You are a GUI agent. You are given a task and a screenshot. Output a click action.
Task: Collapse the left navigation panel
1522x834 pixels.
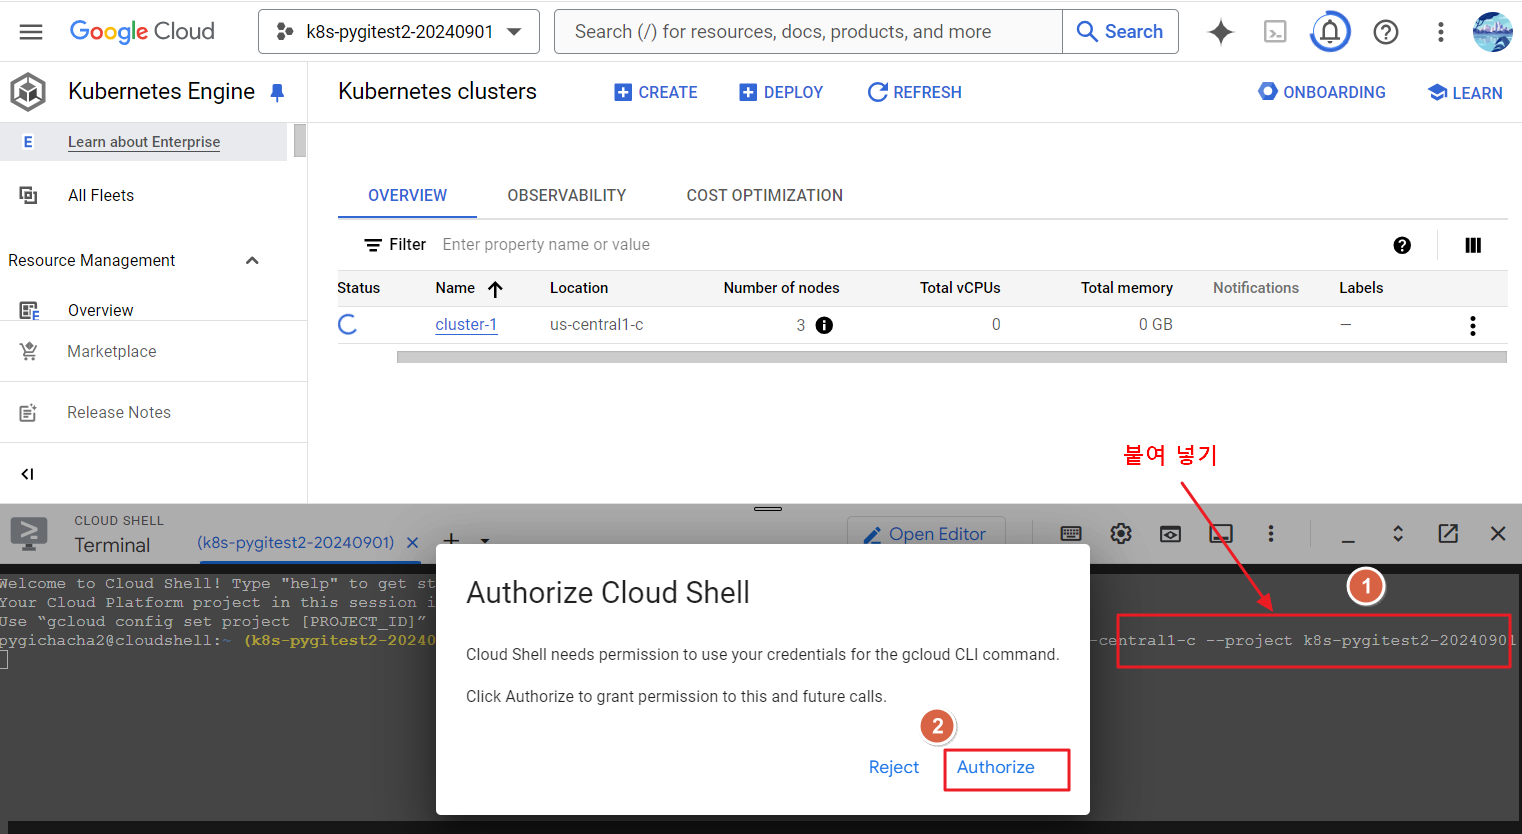point(28,474)
